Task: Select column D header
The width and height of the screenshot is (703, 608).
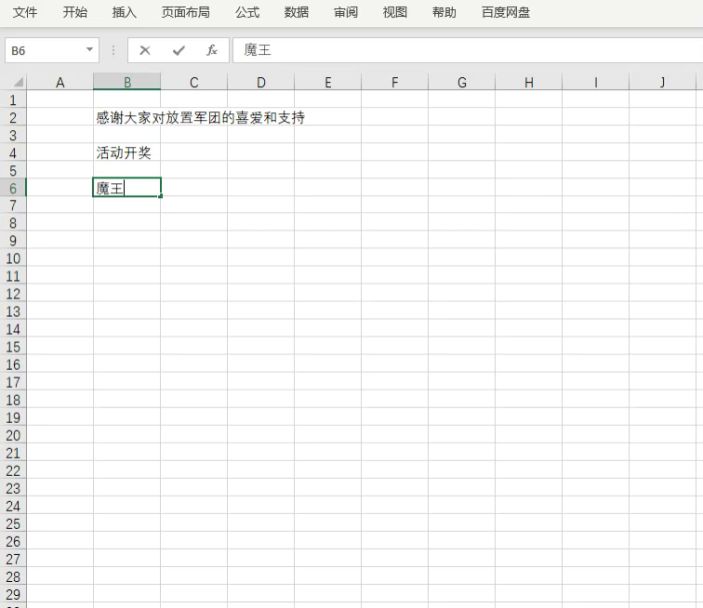Action: pyautogui.click(x=260, y=83)
